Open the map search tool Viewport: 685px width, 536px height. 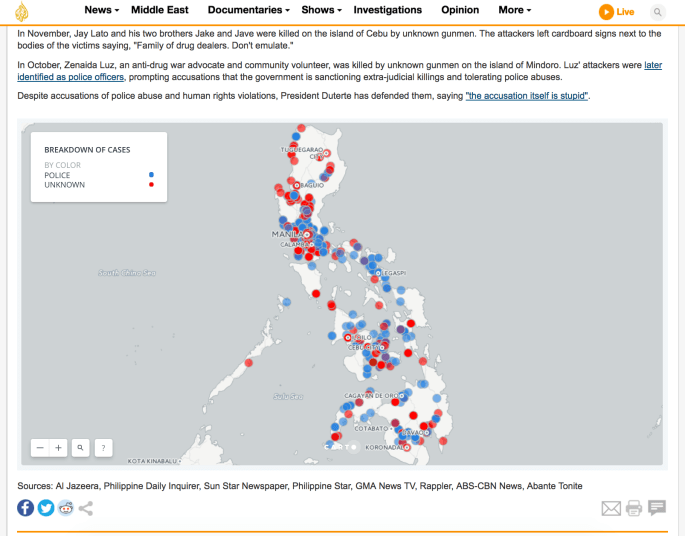pyautogui.click(x=81, y=448)
